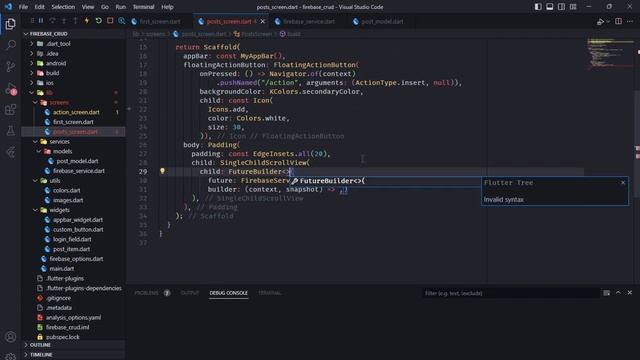This screenshot has width=640, height=360.
Task: Open the widget inspector magnifier icon
Action: coord(122,21)
